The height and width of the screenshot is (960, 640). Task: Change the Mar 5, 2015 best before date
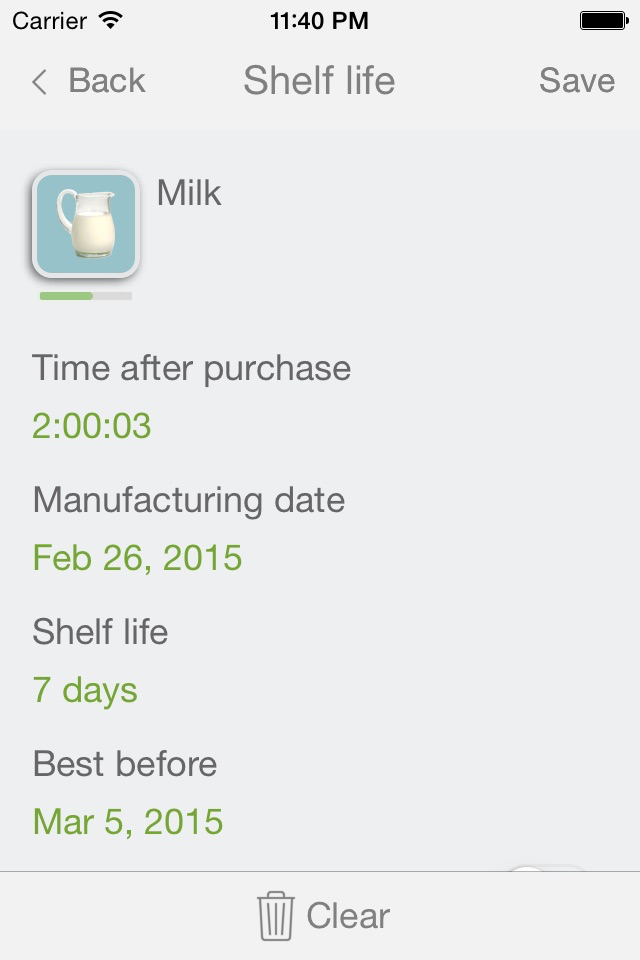point(128,822)
